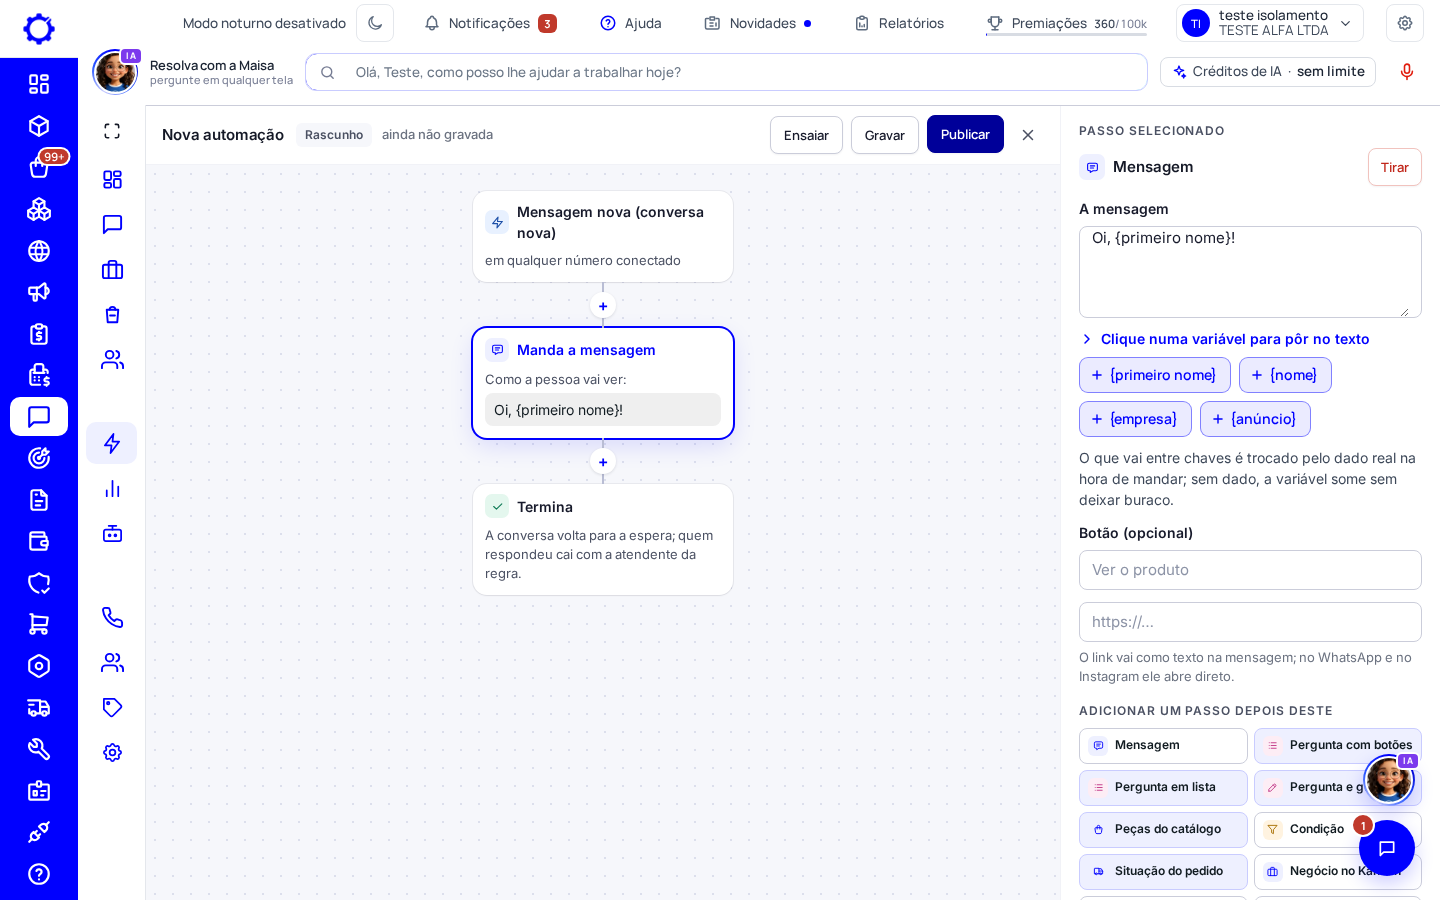Open the delivery truck icon in blue sidebar

[39, 708]
